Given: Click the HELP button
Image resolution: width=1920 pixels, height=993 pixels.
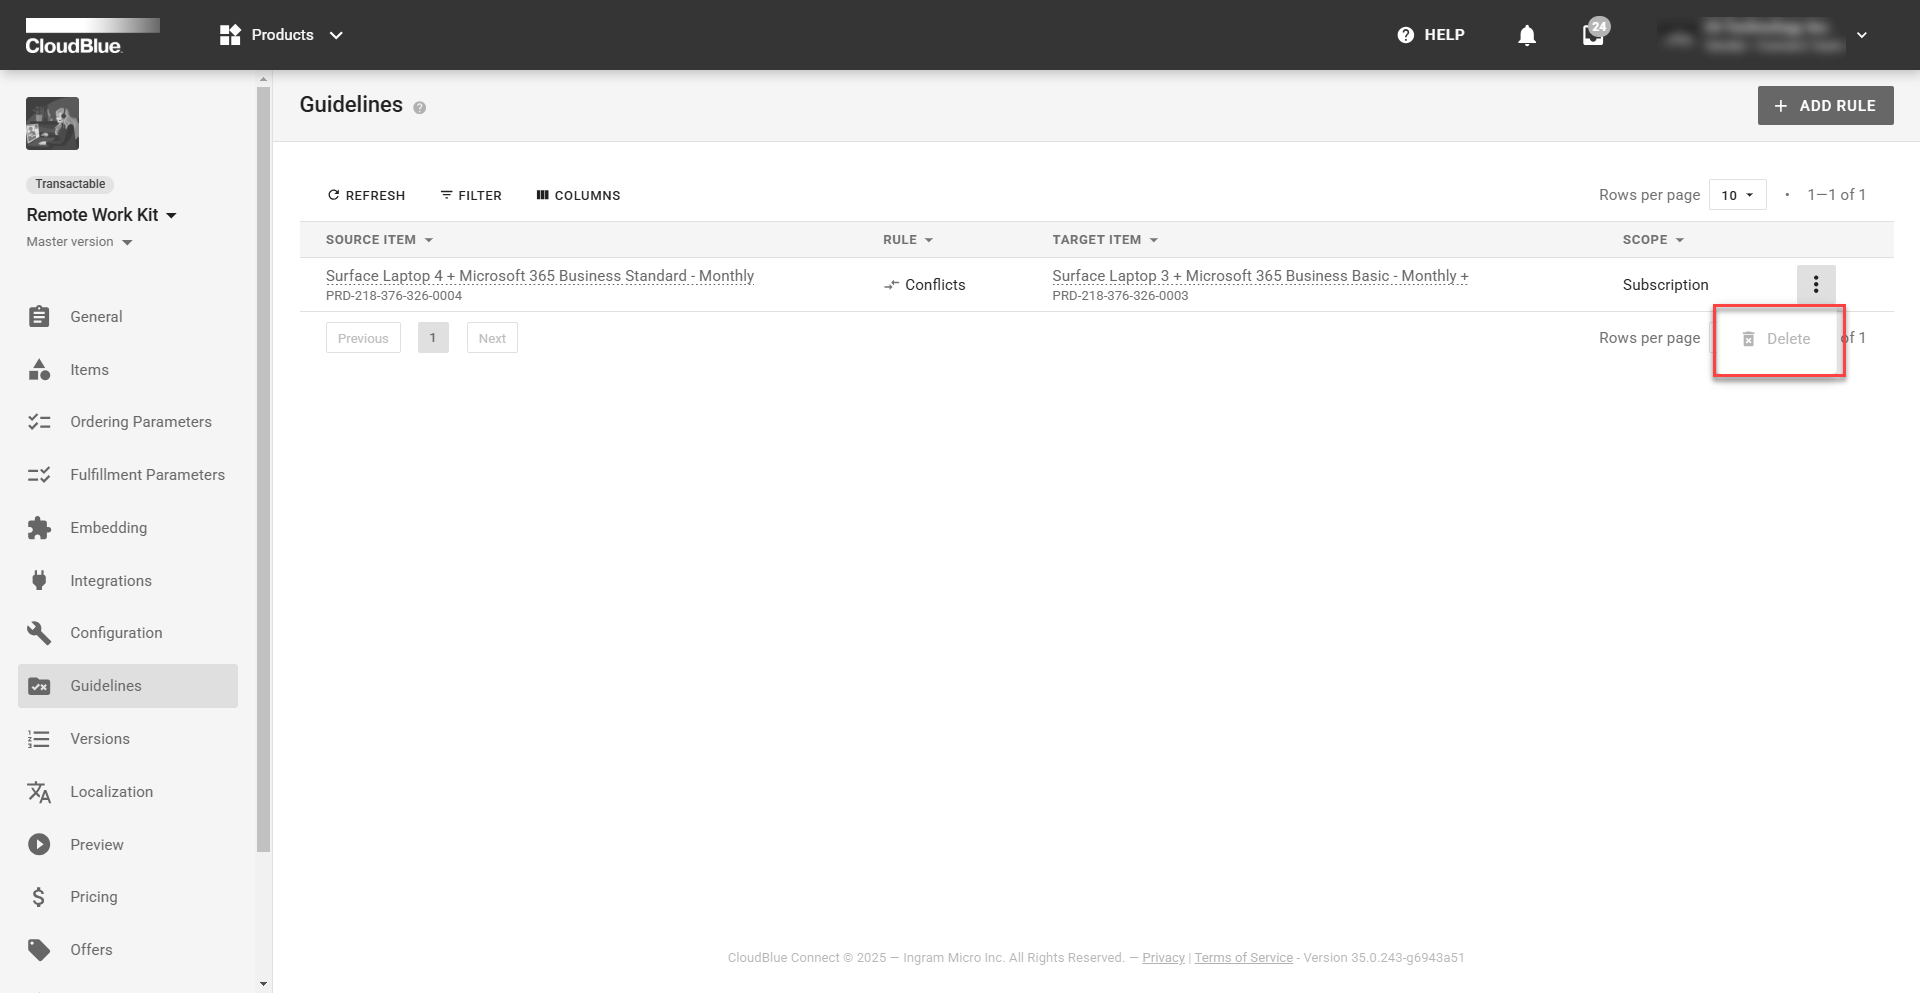Looking at the screenshot, I should [x=1431, y=35].
